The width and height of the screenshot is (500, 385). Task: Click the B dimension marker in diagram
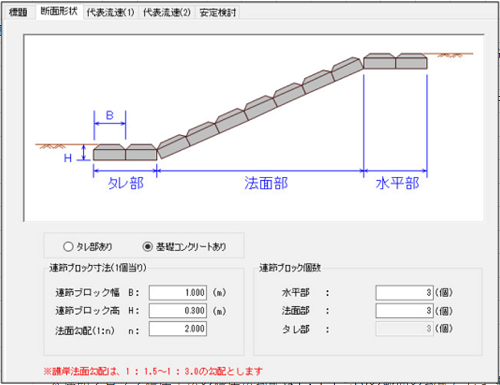(110, 115)
